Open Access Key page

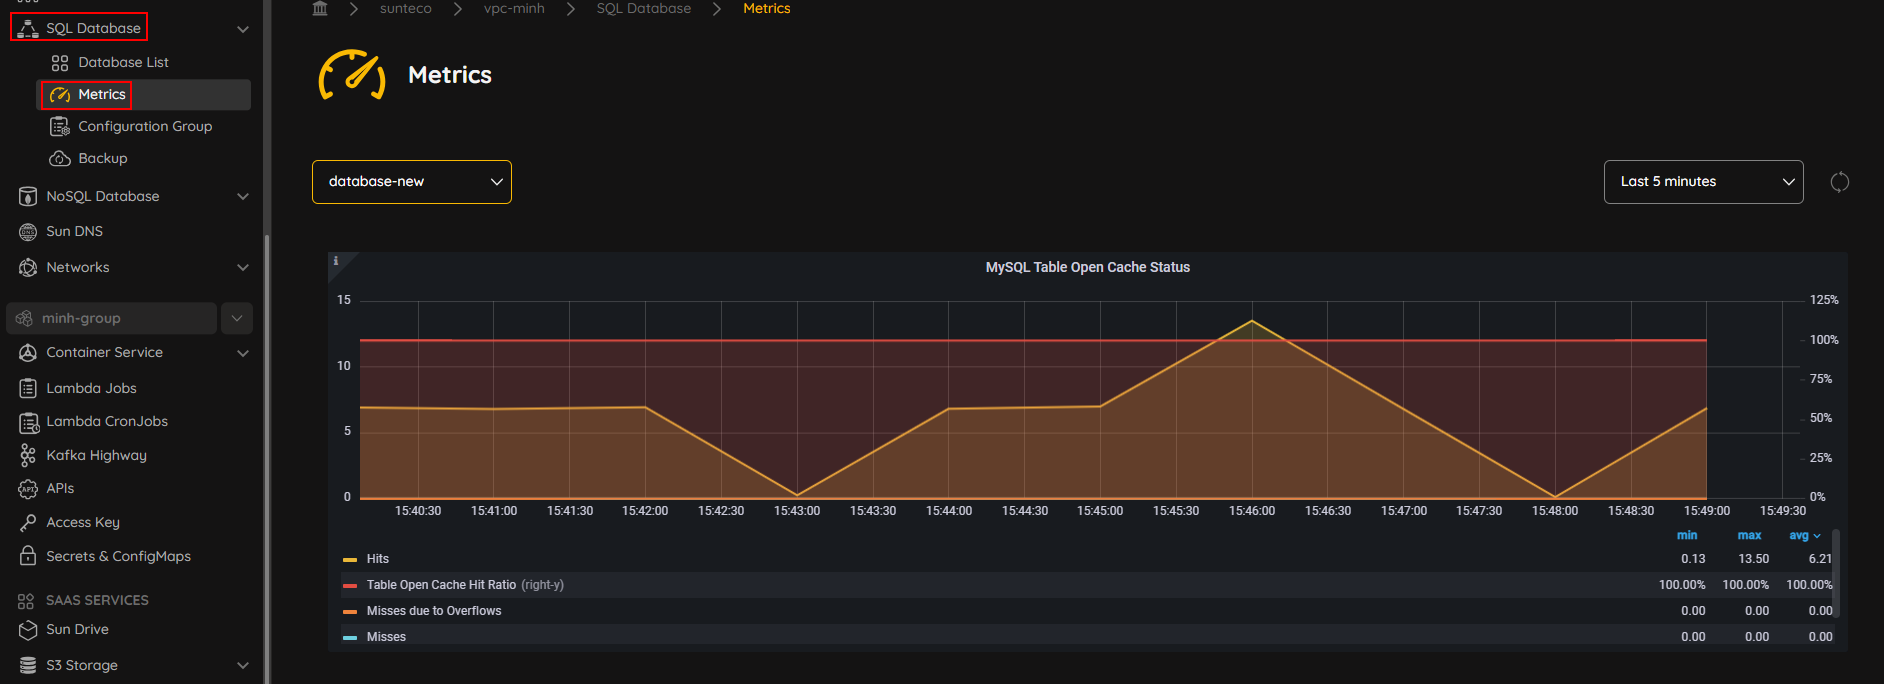(x=83, y=522)
